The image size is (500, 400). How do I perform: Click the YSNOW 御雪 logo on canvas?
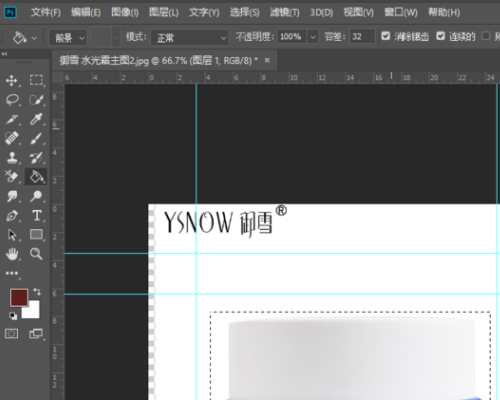225,221
